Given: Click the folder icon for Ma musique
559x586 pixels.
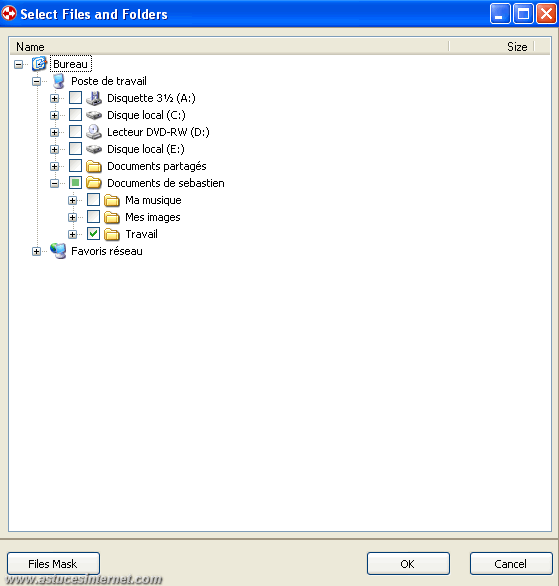Looking at the screenshot, I should [x=112, y=200].
